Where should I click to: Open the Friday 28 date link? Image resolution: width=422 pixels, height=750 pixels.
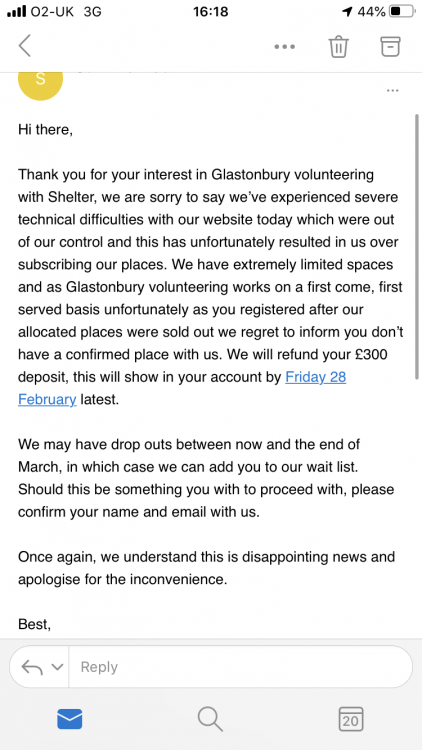click(x=315, y=377)
